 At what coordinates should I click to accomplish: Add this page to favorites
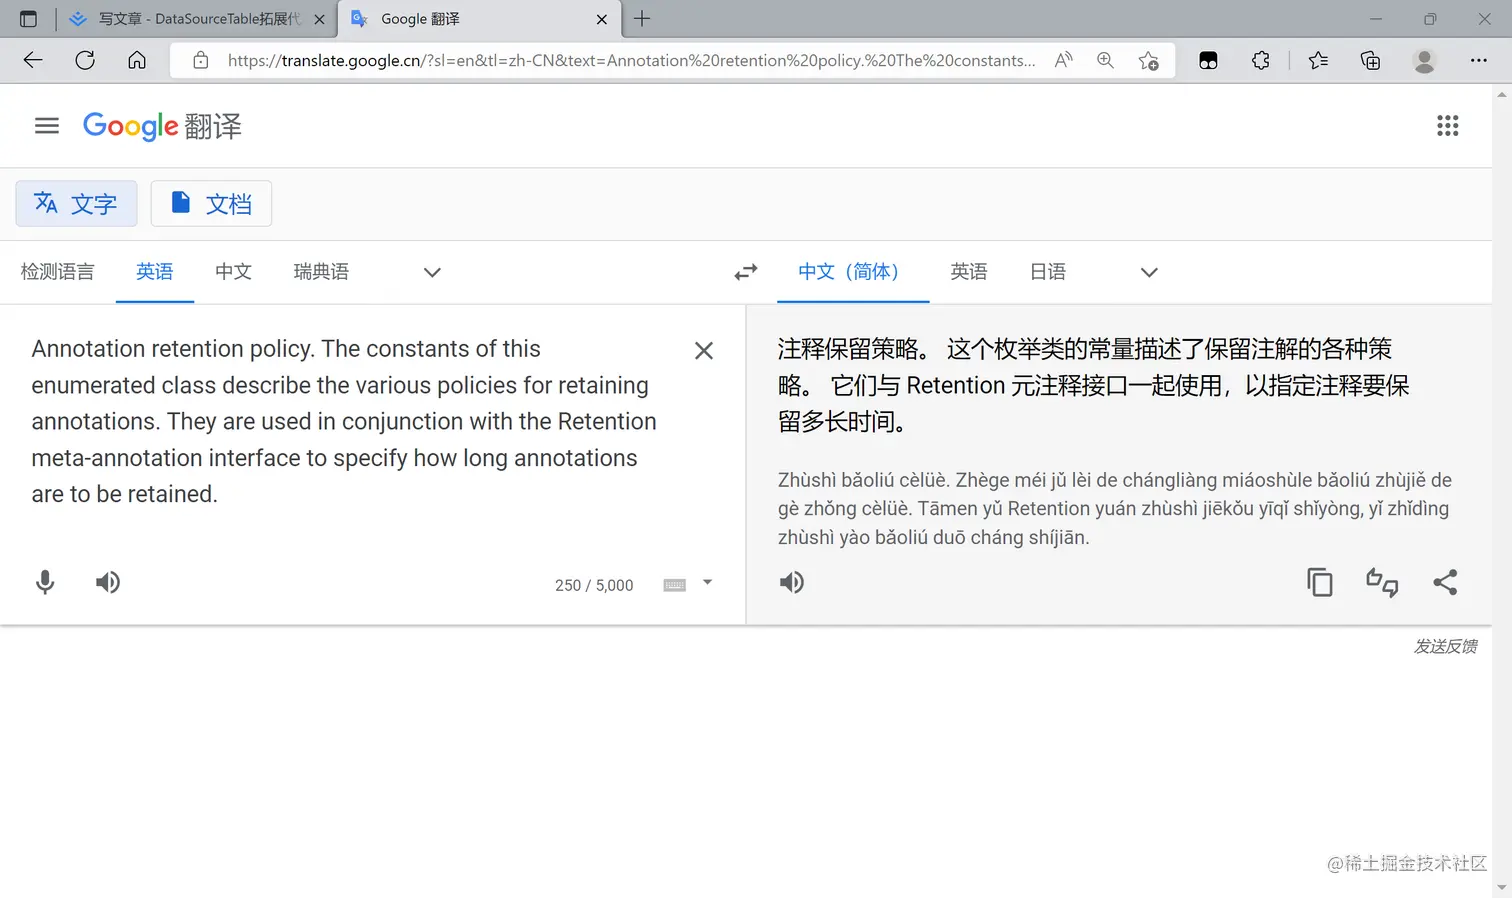(x=1149, y=60)
